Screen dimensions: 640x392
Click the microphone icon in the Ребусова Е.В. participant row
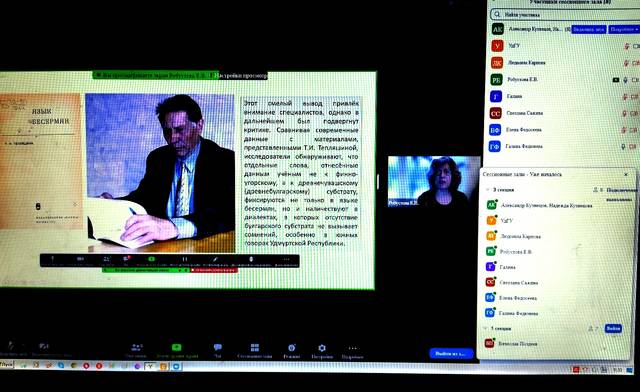click(625, 80)
